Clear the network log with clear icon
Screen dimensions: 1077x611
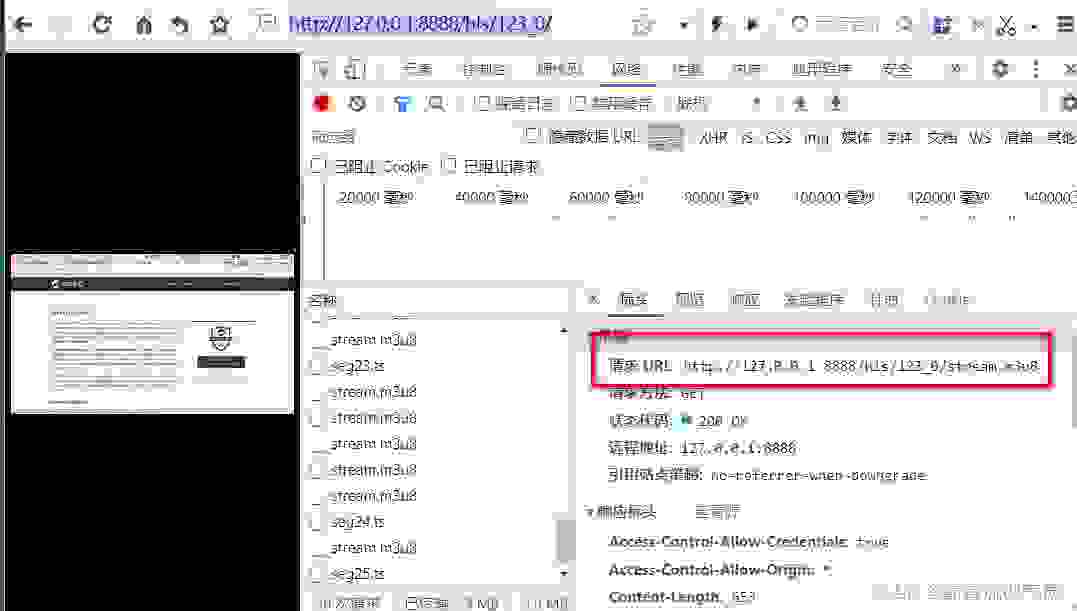[x=356, y=104]
